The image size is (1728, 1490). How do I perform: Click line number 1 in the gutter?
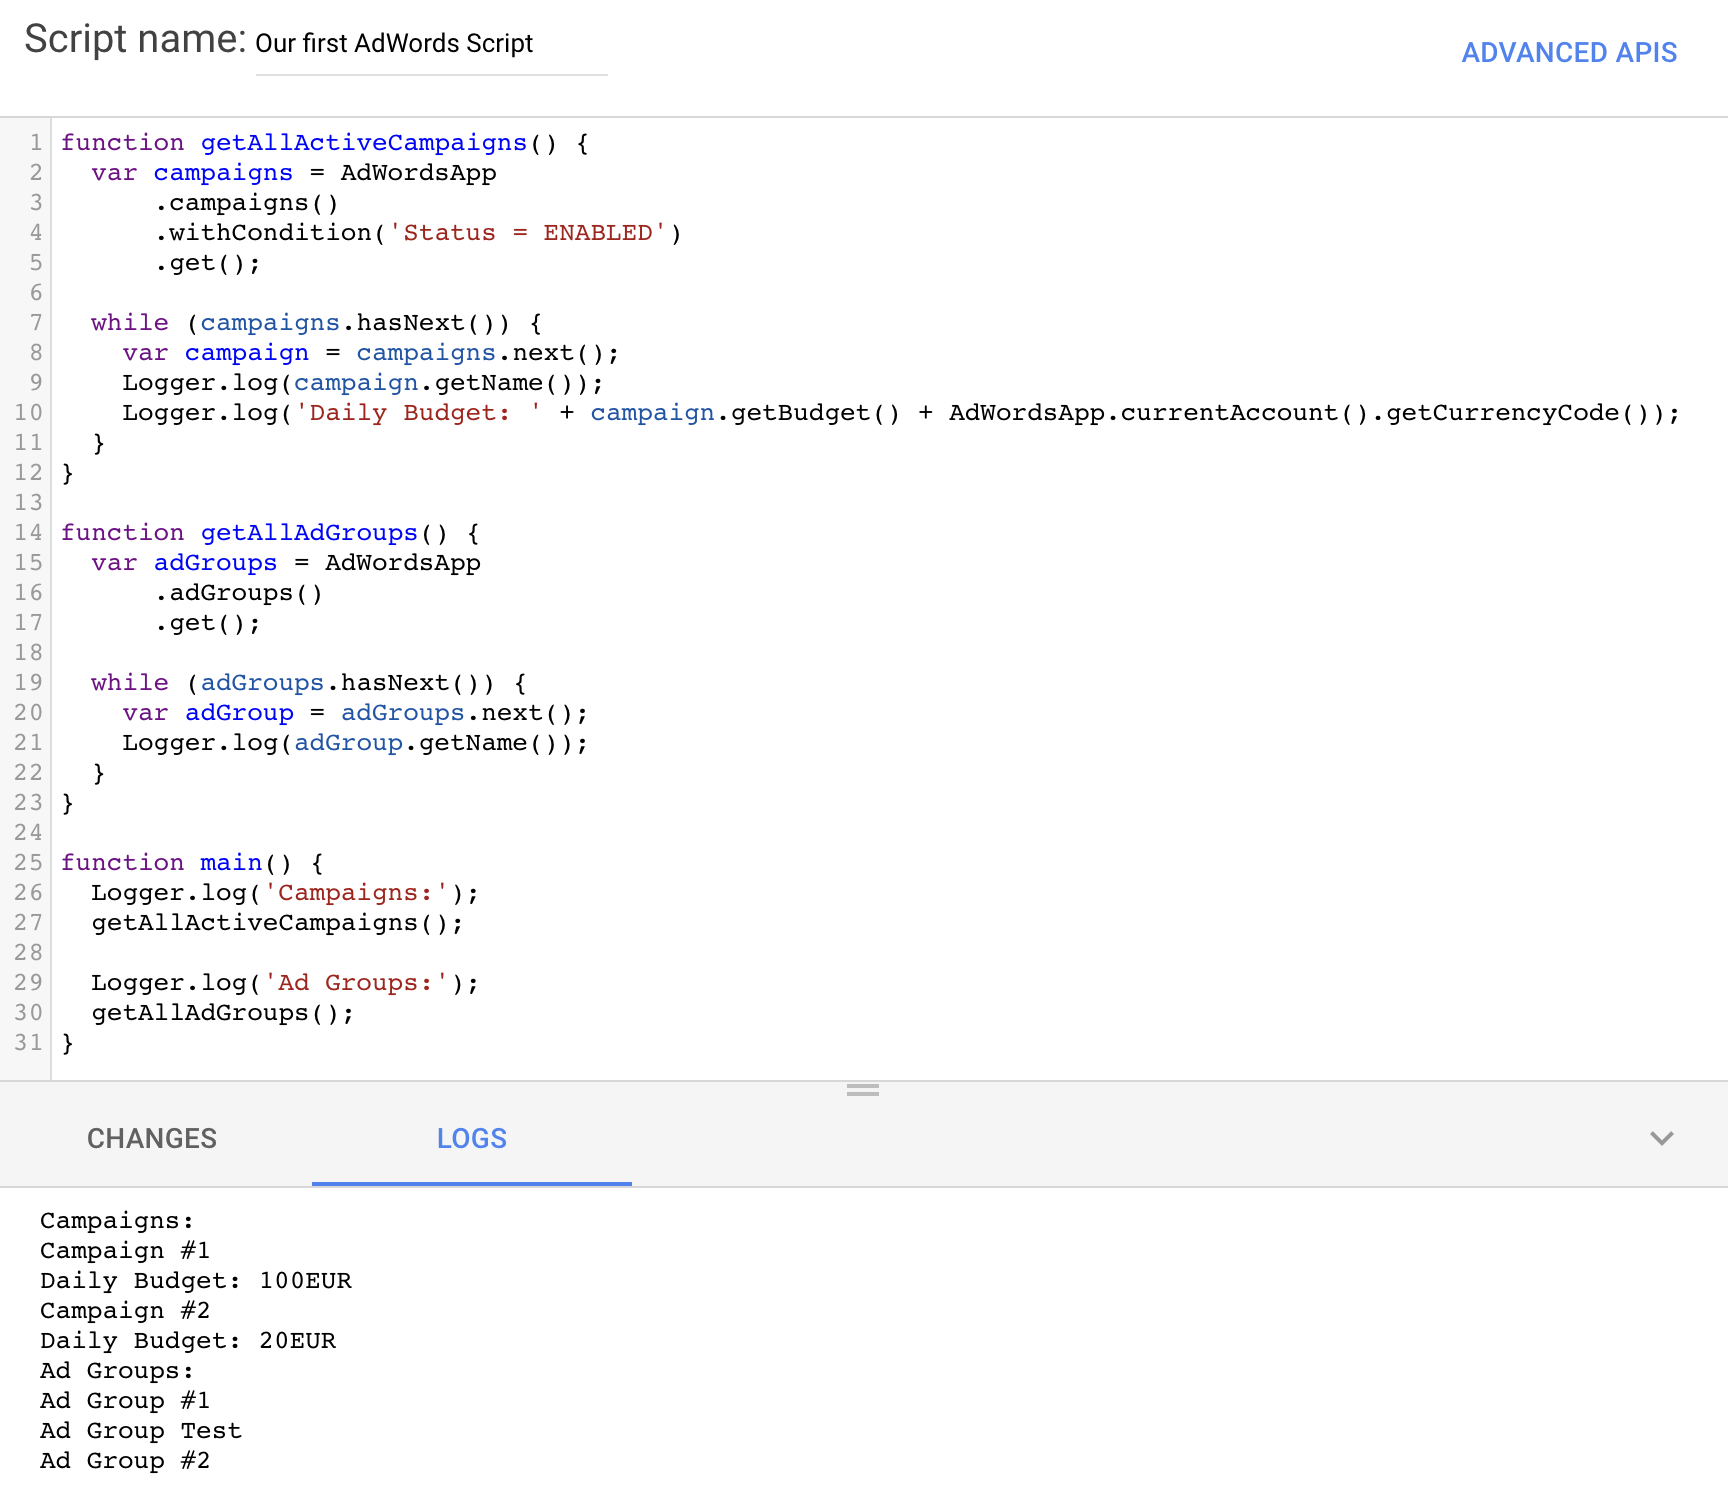tap(35, 143)
